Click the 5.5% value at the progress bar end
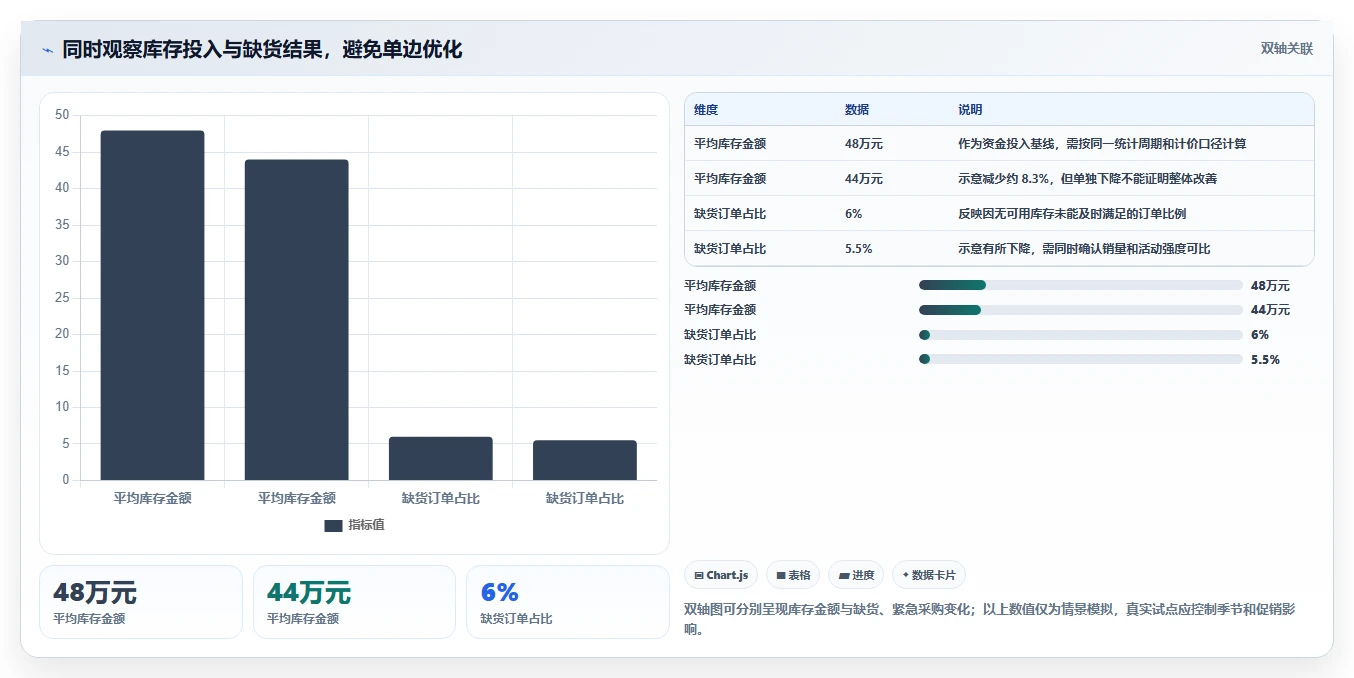The height and width of the screenshot is (678, 1354). pos(1265,359)
